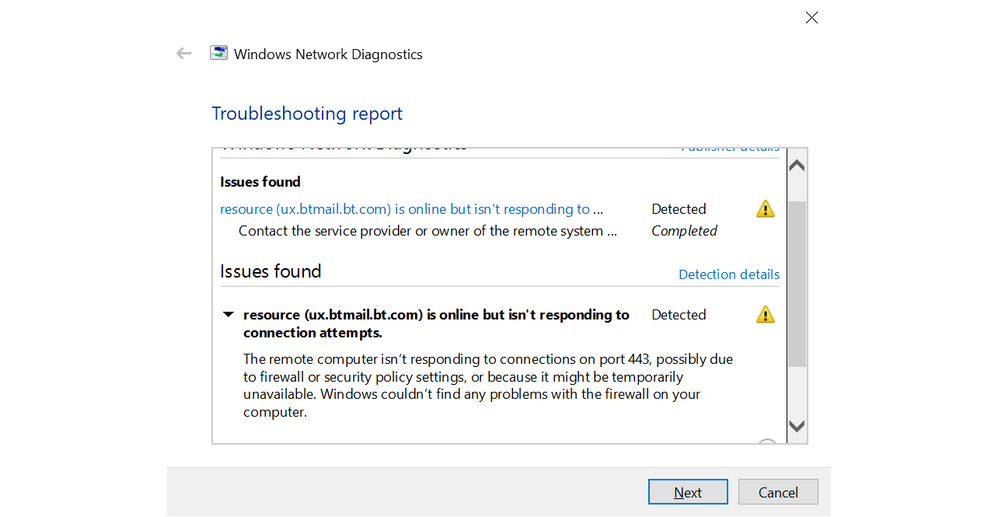Click the Windows Network Diagnostics title text
This screenshot has height=517, width=998.
pos(328,55)
